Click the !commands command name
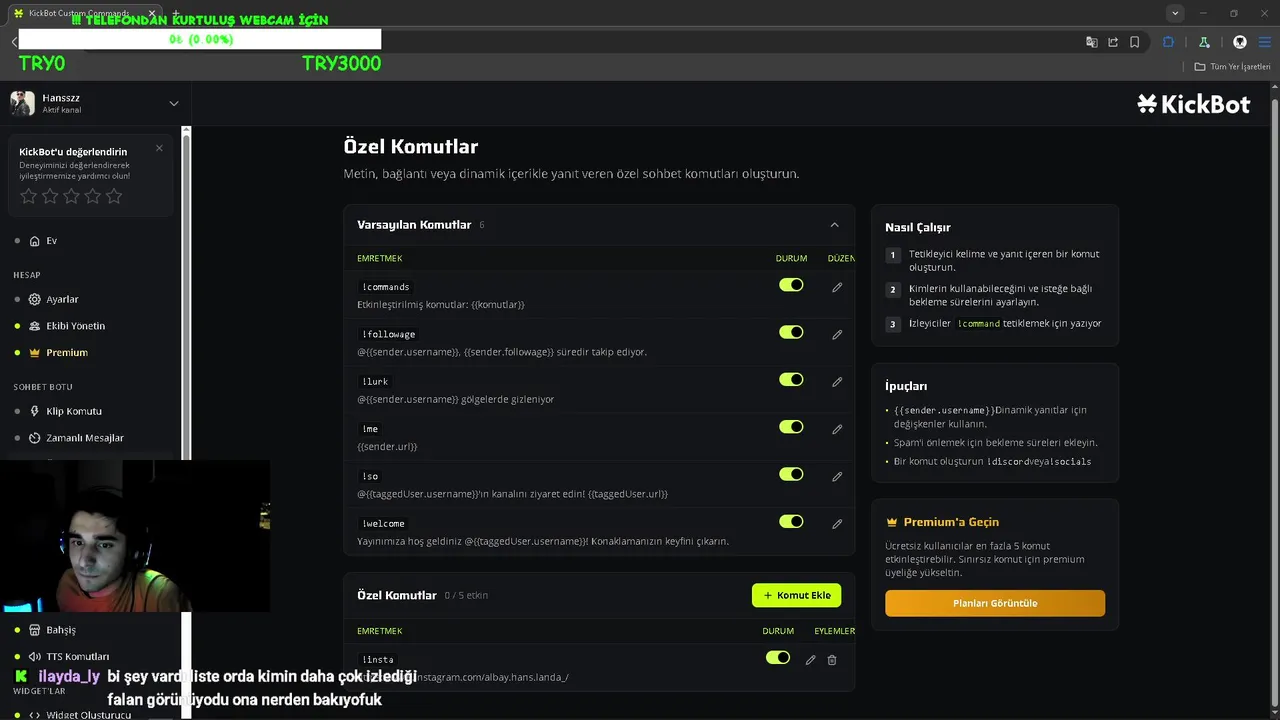1280x720 pixels. tap(386, 287)
